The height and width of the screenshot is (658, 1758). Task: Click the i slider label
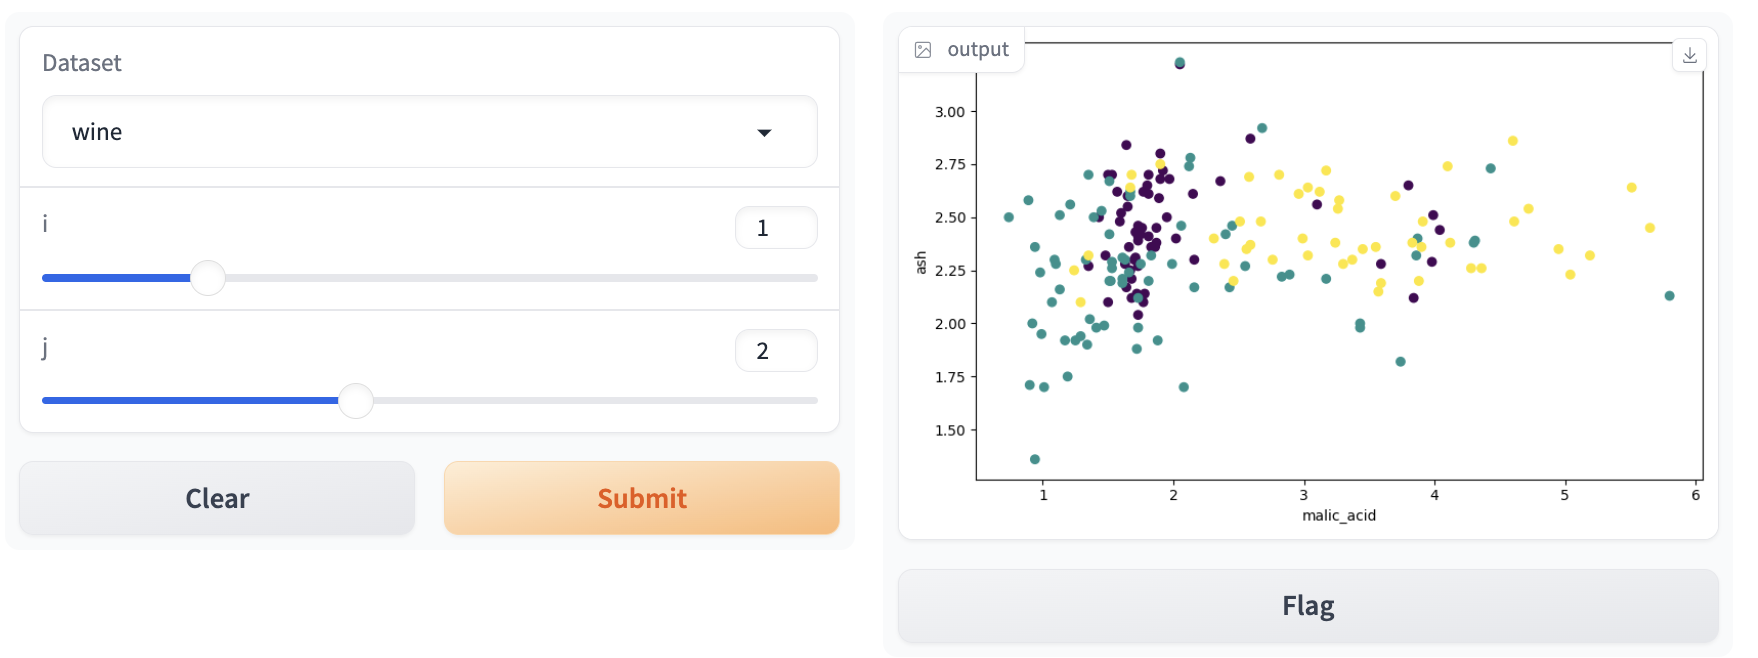[45, 225]
